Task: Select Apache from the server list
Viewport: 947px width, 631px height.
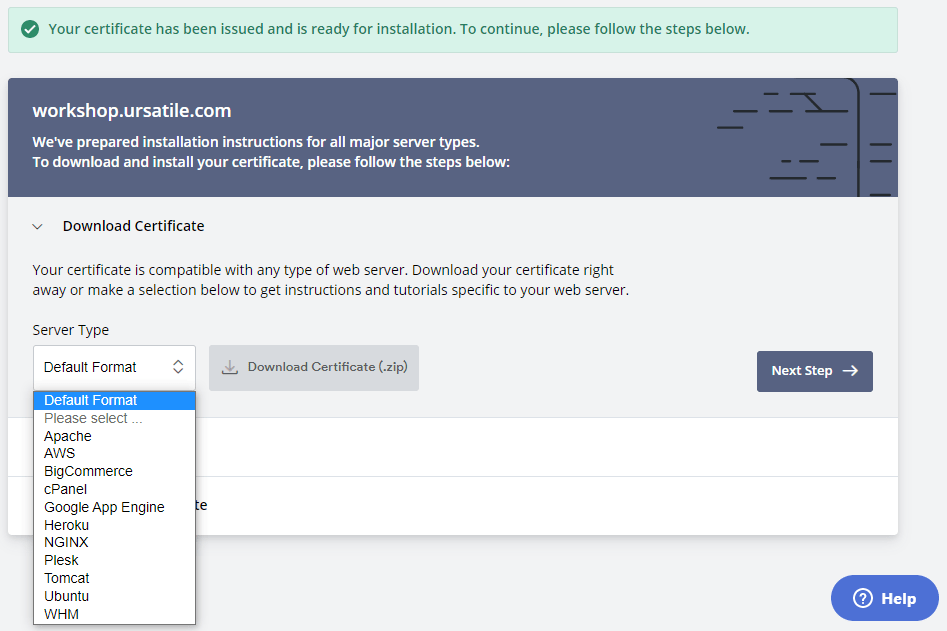Action: tap(67, 435)
